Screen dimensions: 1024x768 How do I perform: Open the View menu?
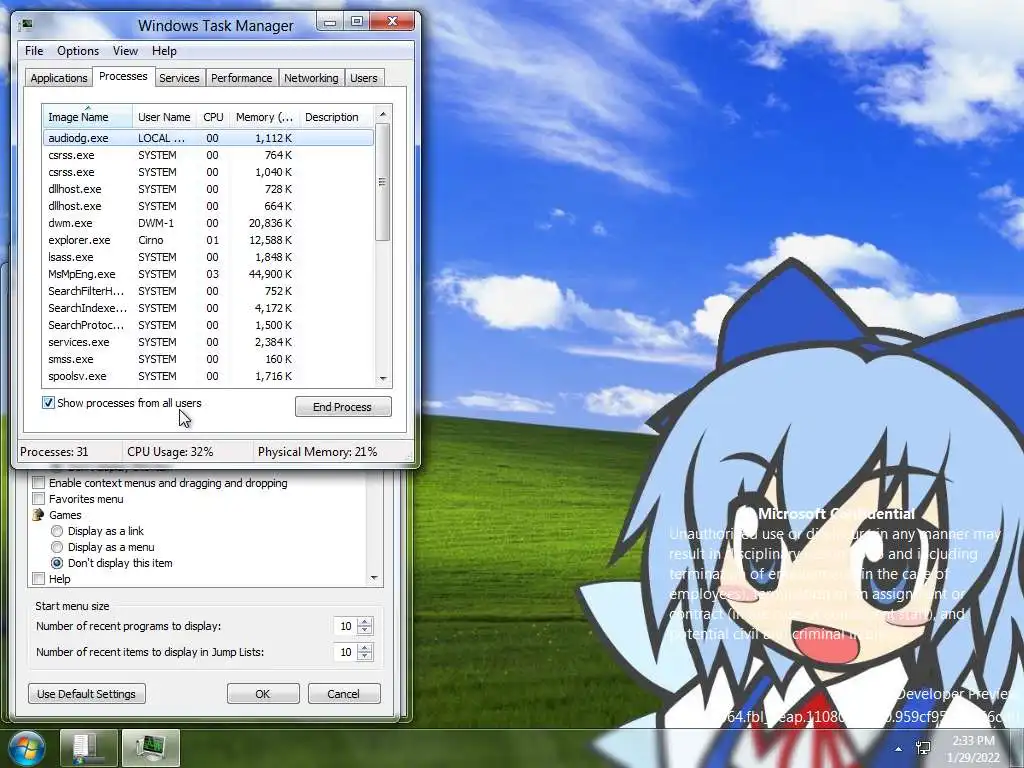click(125, 51)
